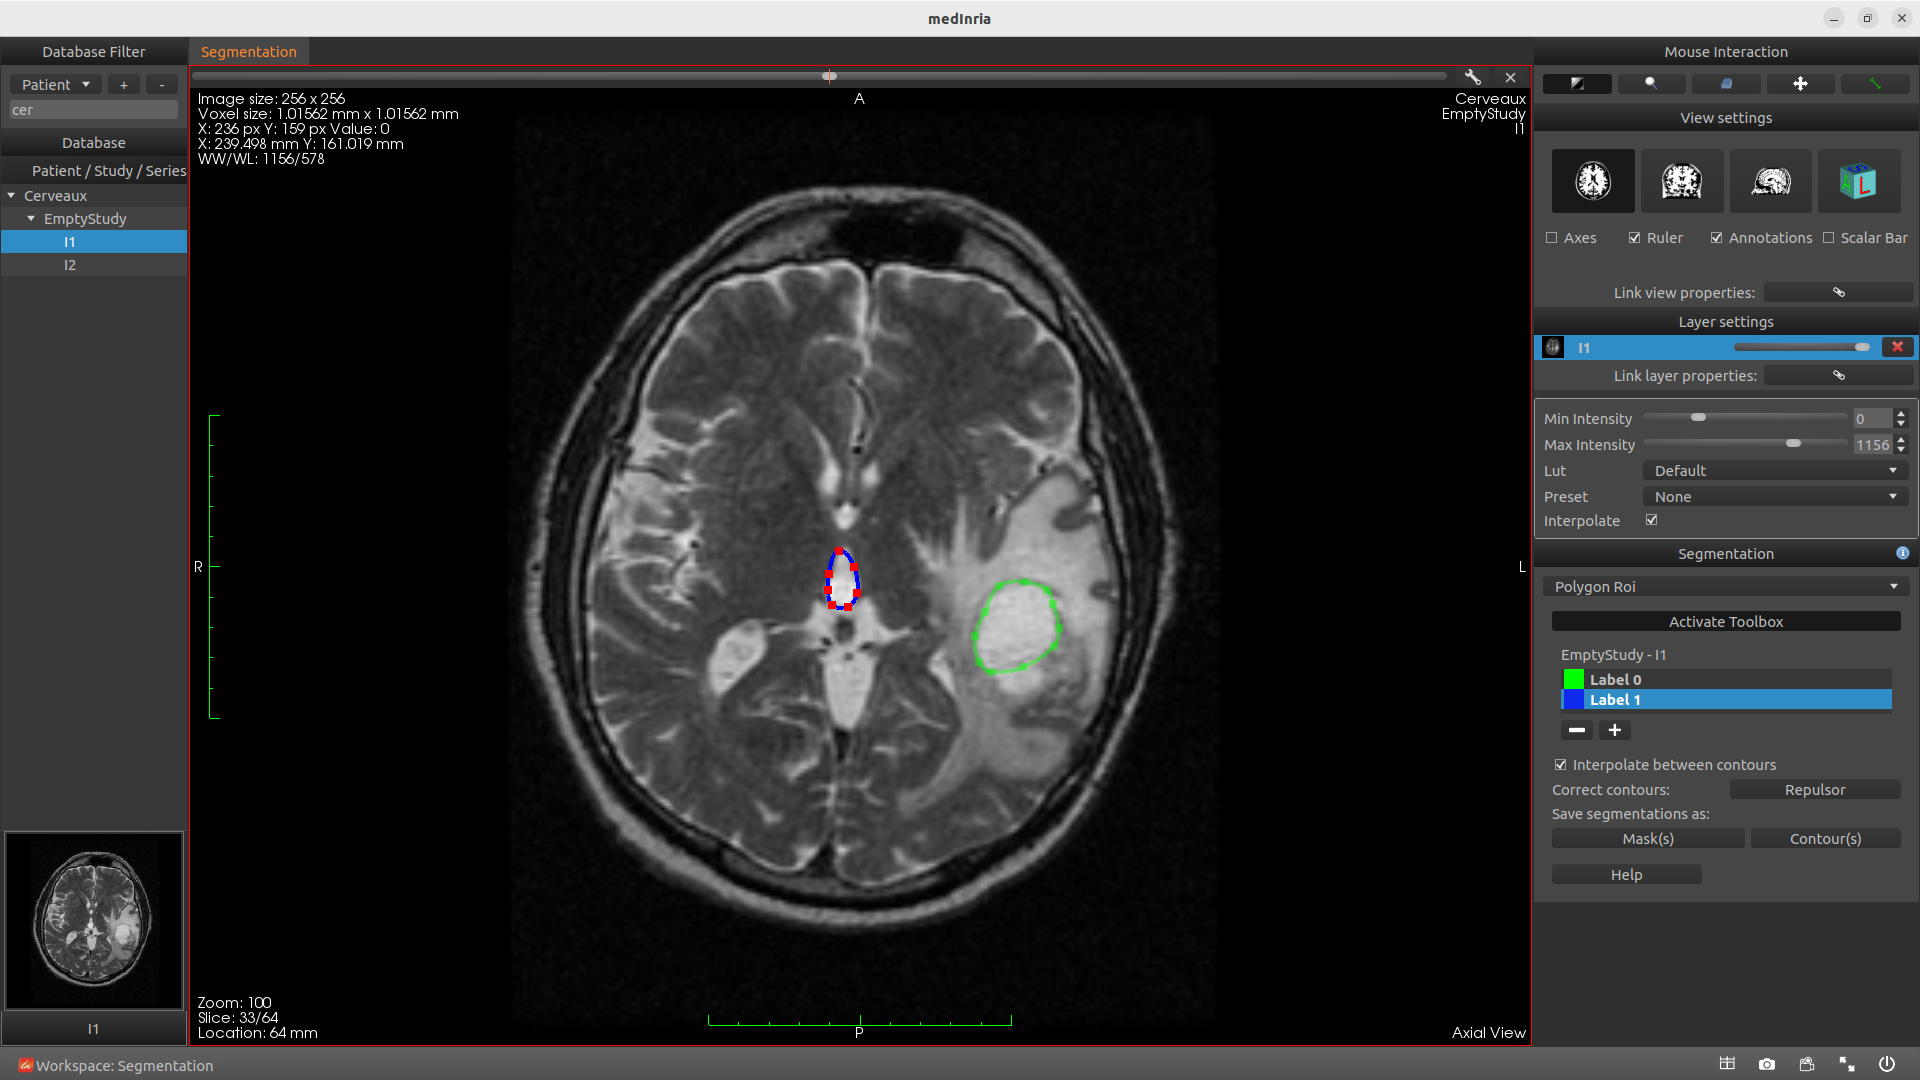The image size is (1920, 1080).
Task: Open the view layout grid icon
Action: click(x=1727, y=1064)
